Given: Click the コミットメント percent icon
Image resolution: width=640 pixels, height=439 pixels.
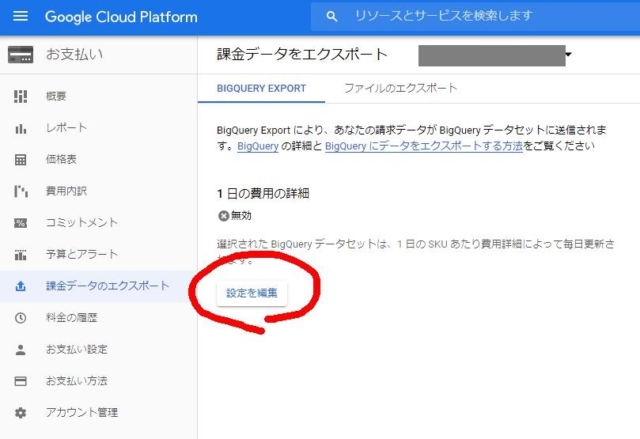Looking at the screenshot, I should tap(20, 223).
